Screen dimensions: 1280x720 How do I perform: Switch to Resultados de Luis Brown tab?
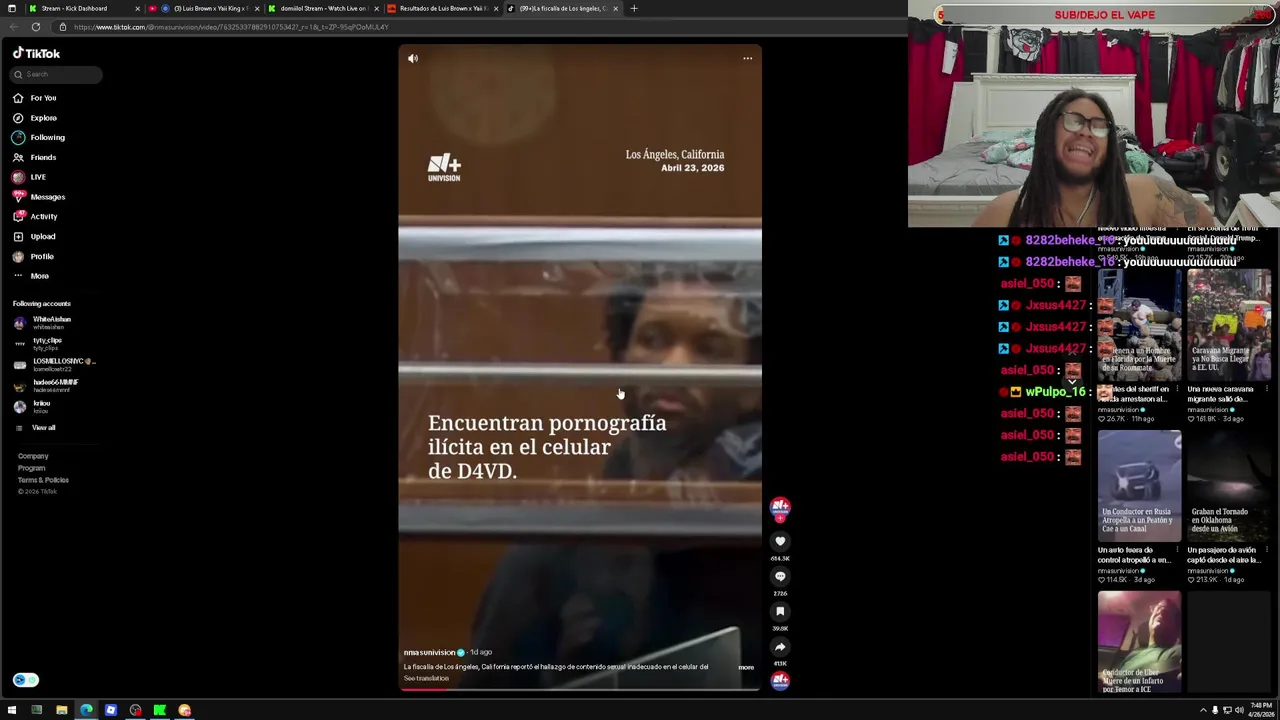point(442,8)
